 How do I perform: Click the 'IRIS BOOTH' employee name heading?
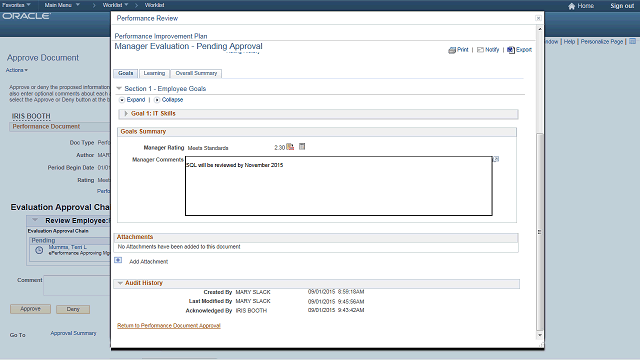(31, 116)
